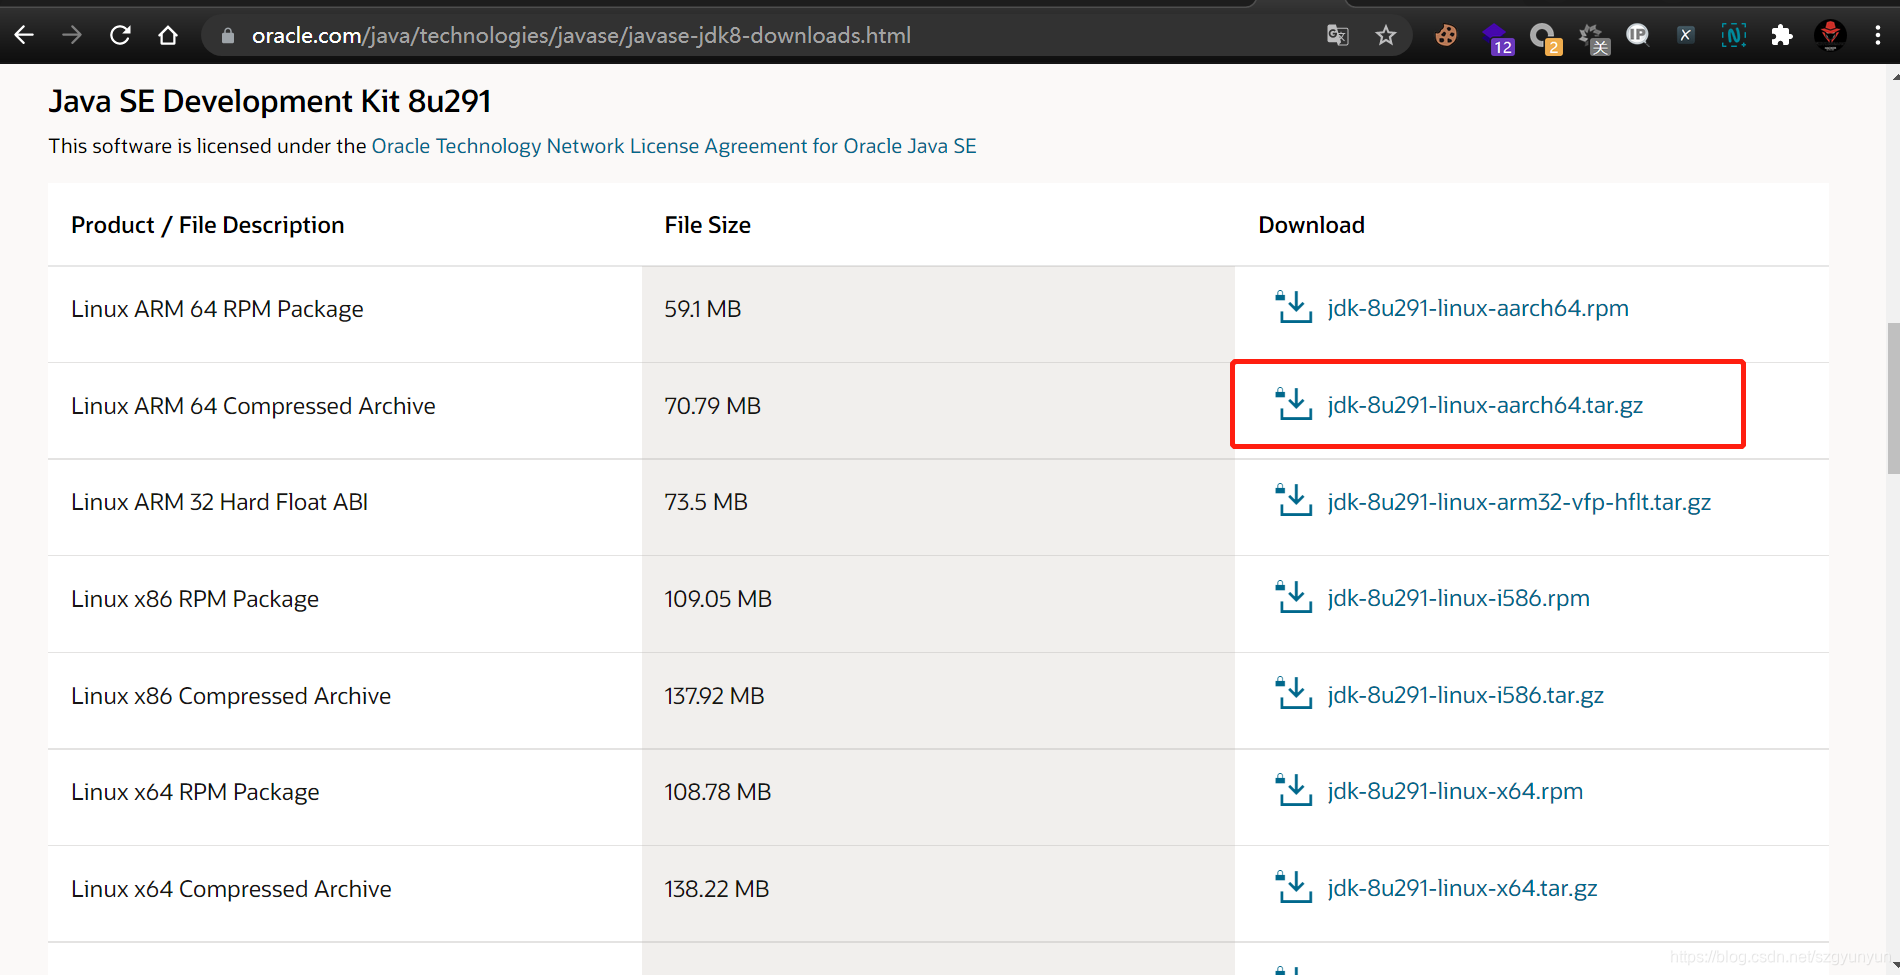Open the browser profile avatar
Image resolution: width=1900 pixels, height=975 pixels.
[1830, 36]
